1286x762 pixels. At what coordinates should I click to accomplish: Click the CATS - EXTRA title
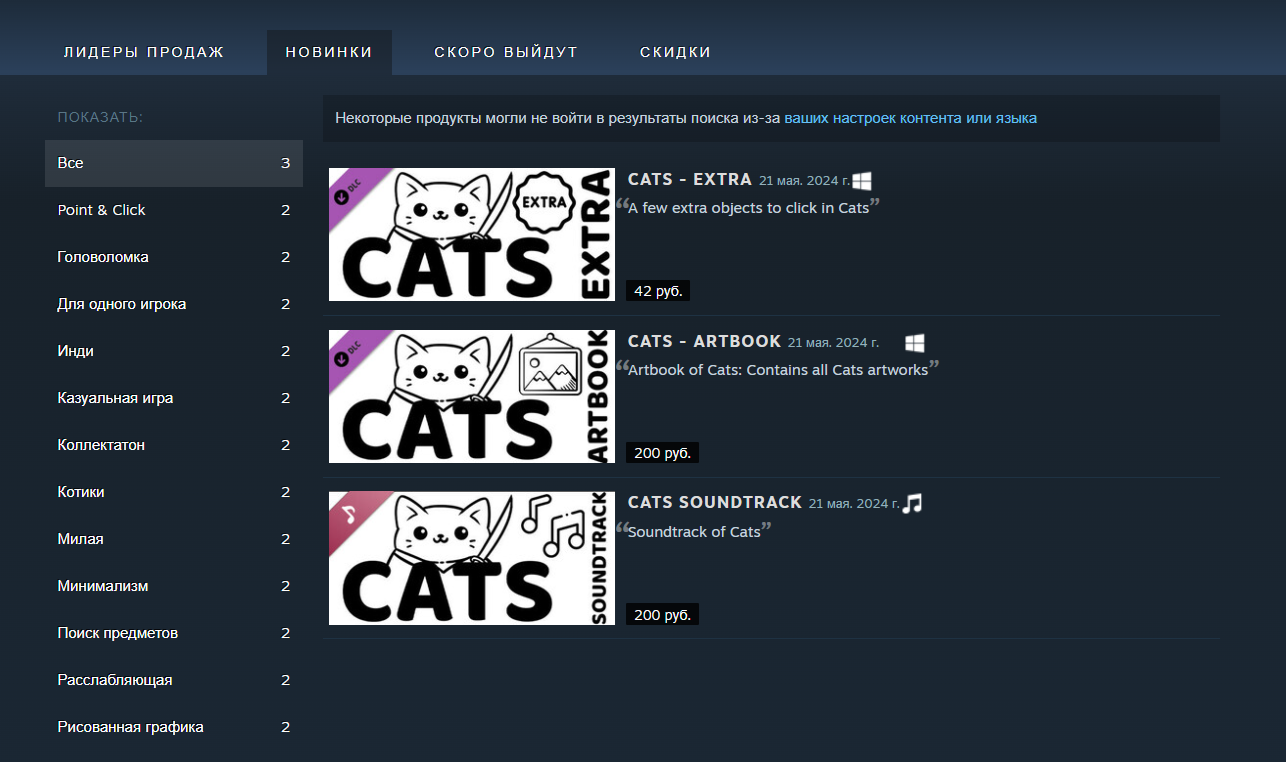click(690, 180)
